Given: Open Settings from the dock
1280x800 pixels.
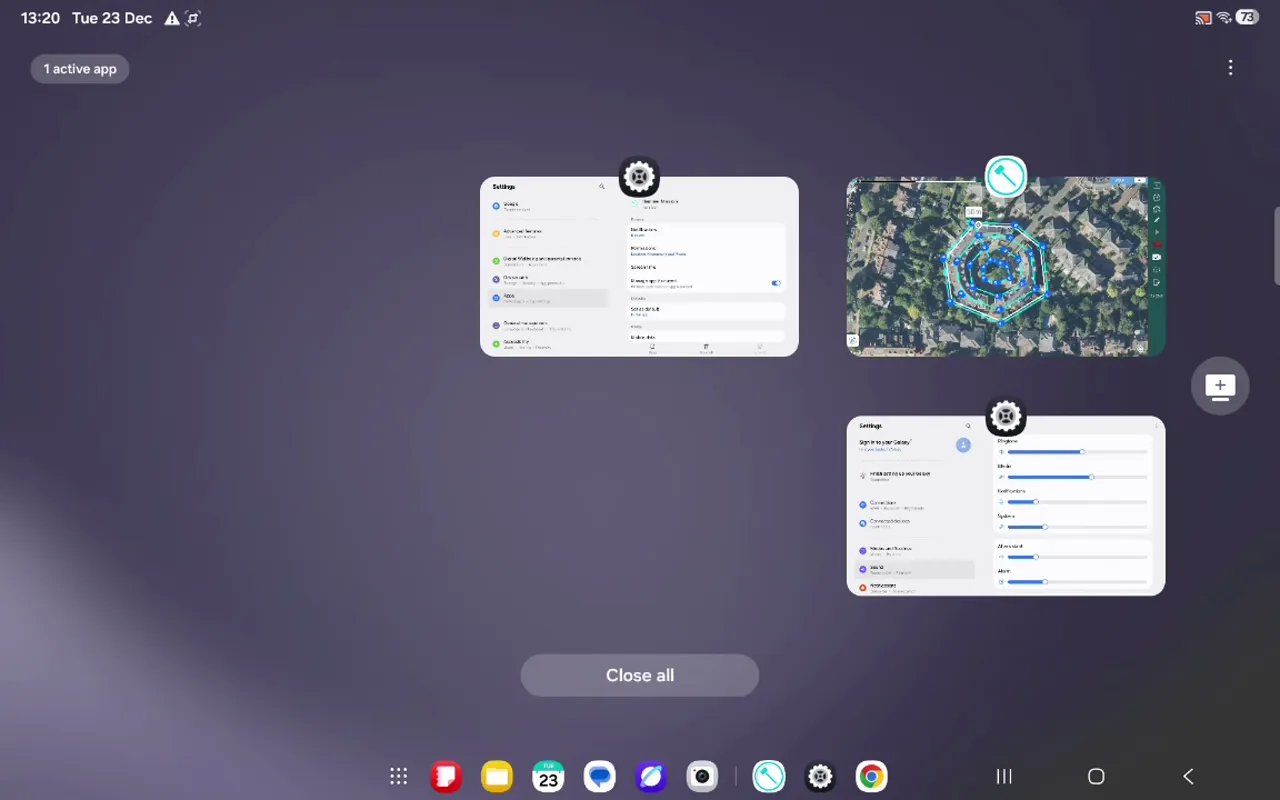Looking at the screenshot, I should 819,776.
